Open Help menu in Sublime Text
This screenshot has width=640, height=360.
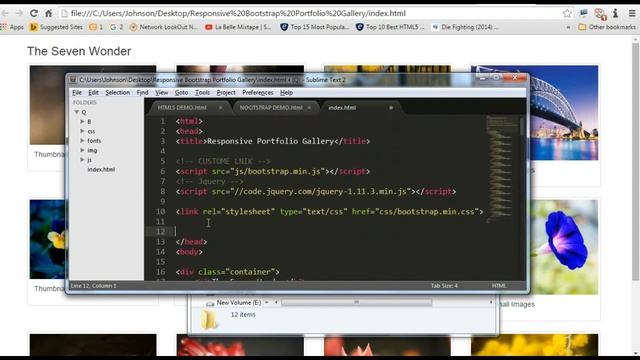pos(286,93)
